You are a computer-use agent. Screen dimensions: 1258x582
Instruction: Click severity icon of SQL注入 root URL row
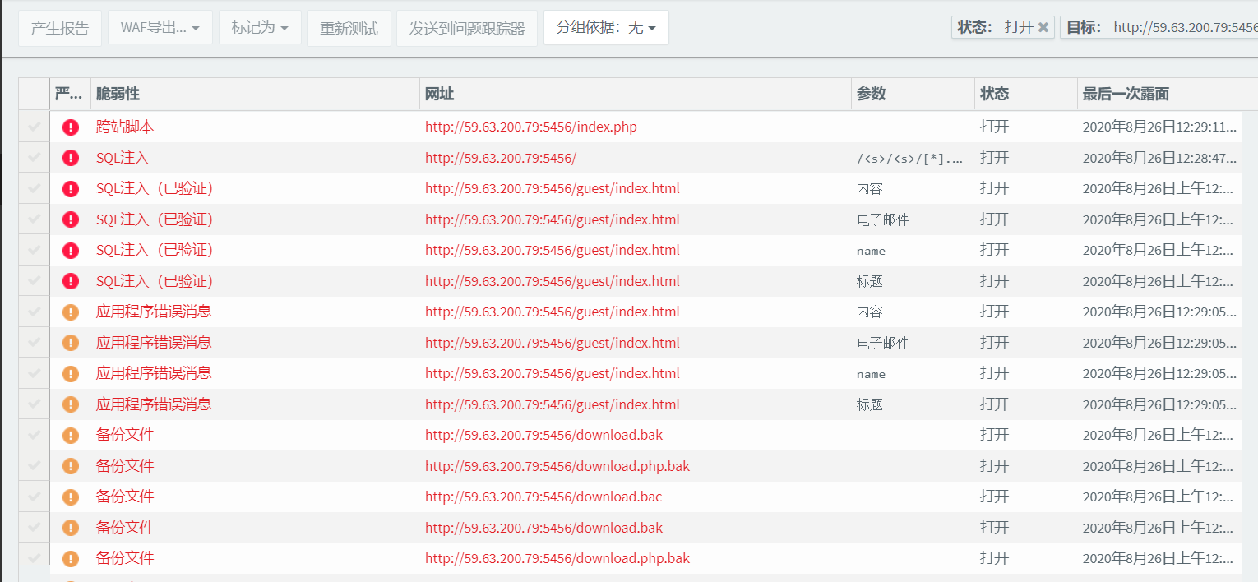70,158
